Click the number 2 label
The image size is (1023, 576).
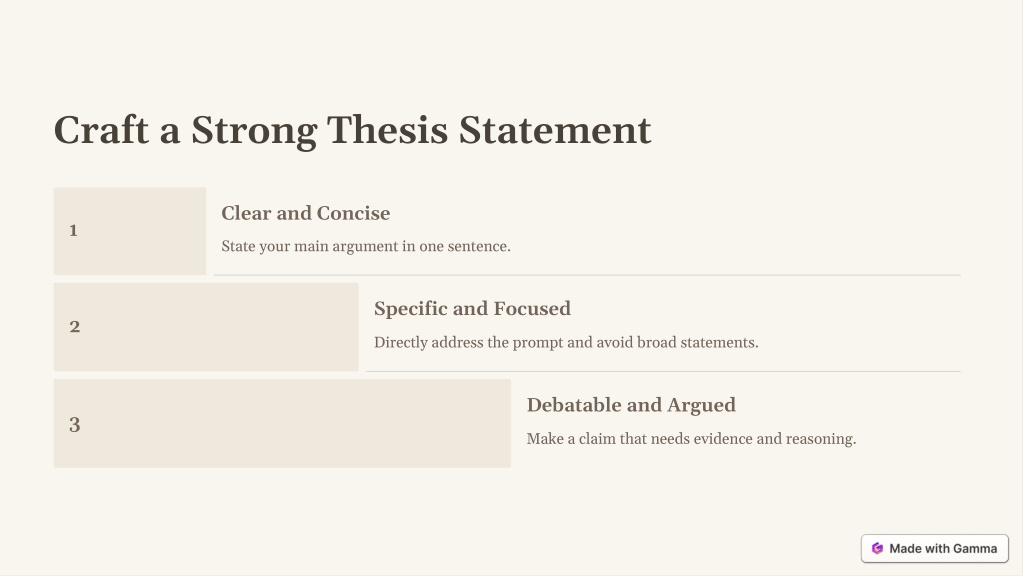coord(74,327)
